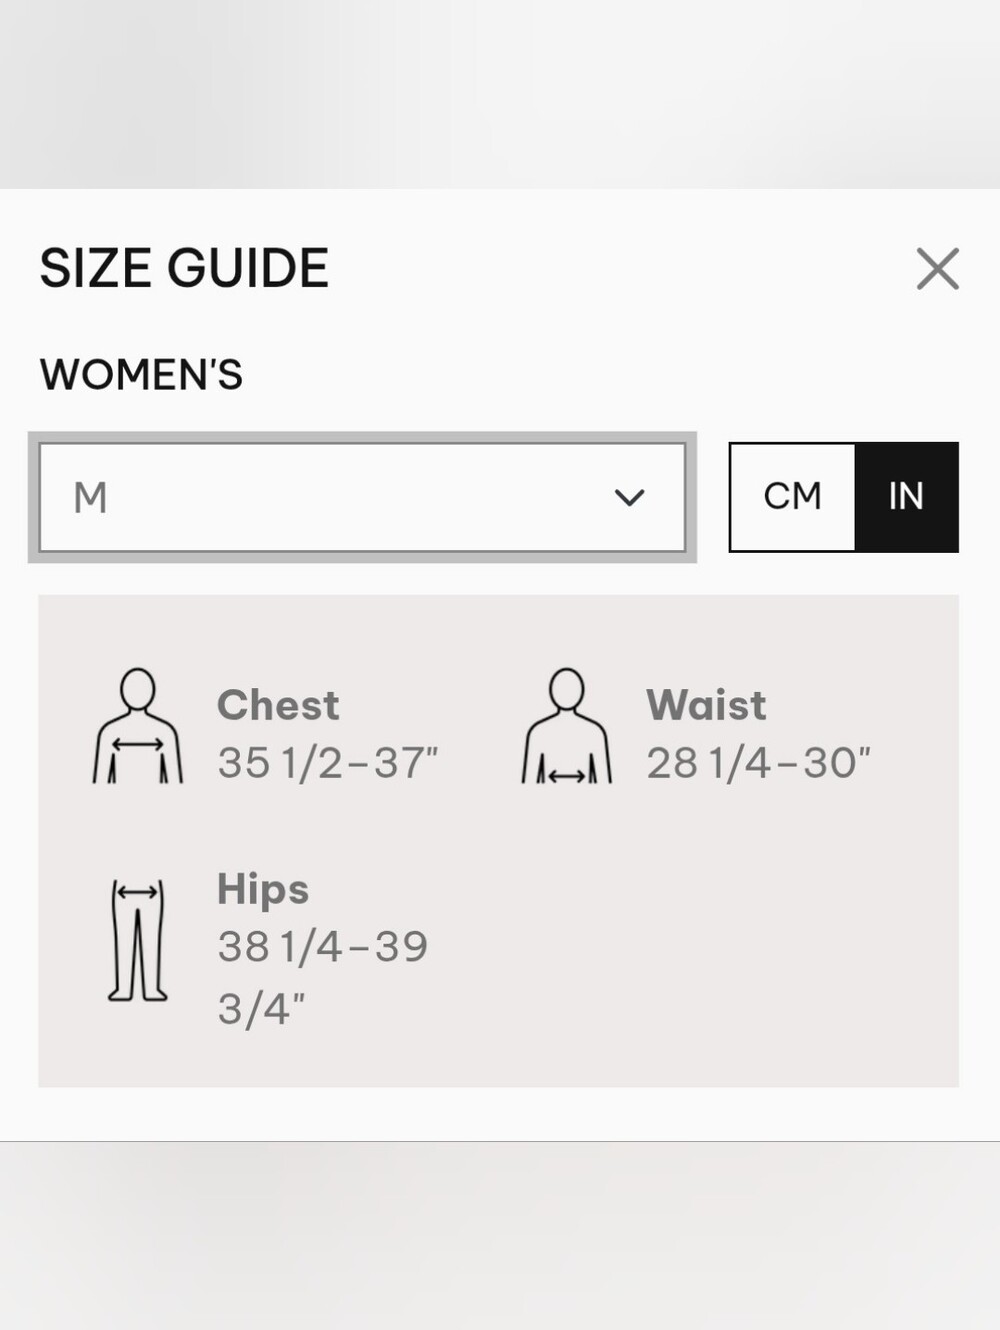Select the Chest label

click(278, 705)
